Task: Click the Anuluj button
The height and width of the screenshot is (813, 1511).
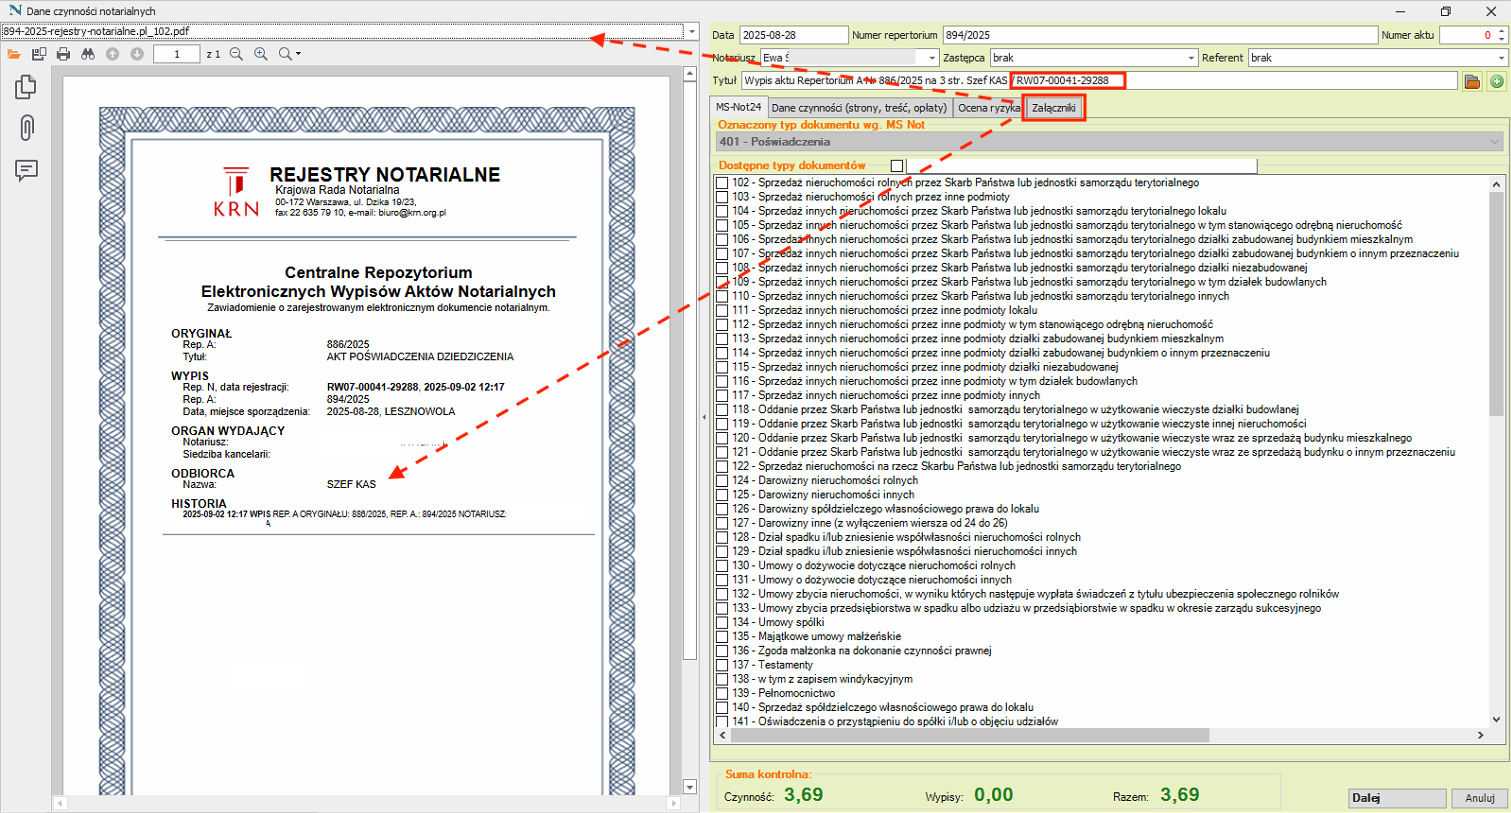Action: point(1479,798)
